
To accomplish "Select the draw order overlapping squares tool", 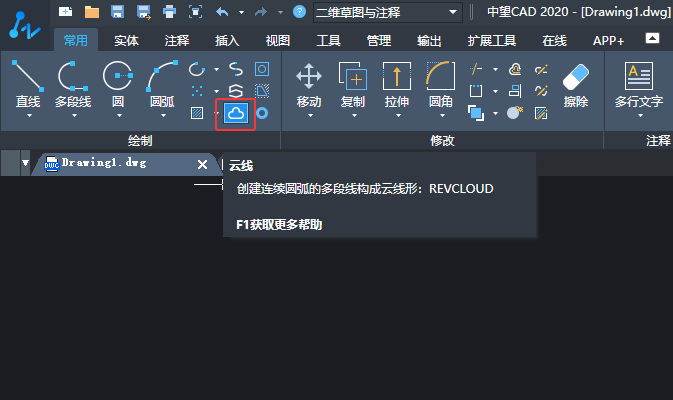I will coord(476,113).
